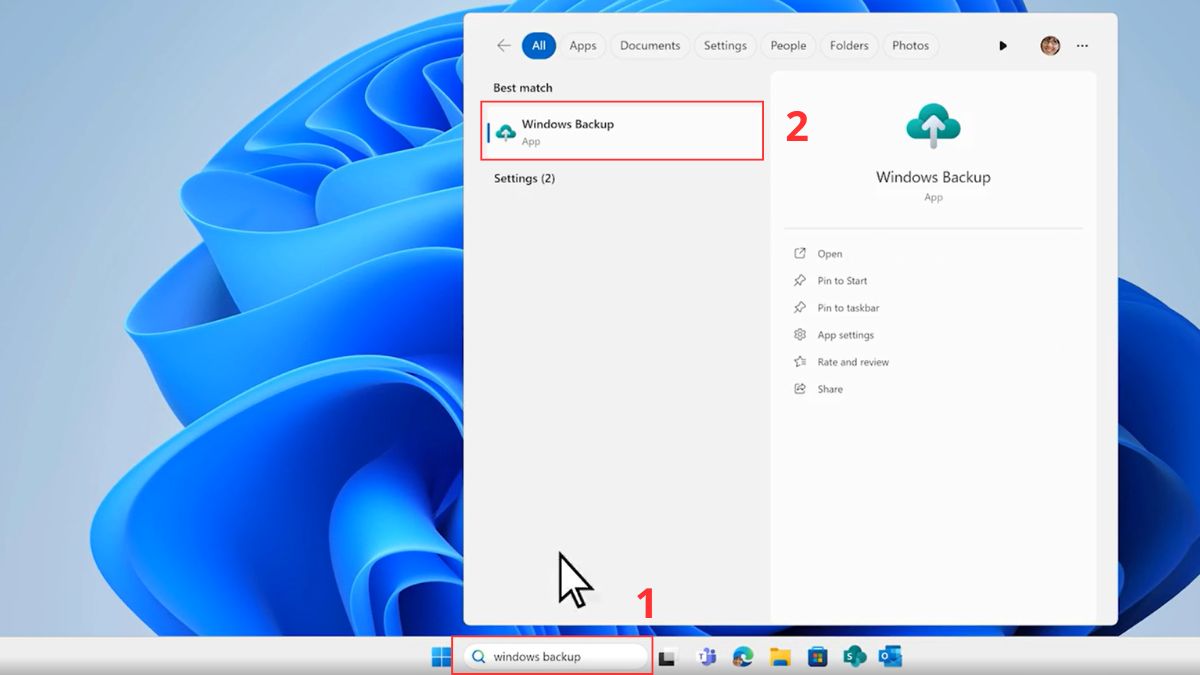Launch Outlook from the taskbar
The image size is (1200, 675).
tap(890, 657)
